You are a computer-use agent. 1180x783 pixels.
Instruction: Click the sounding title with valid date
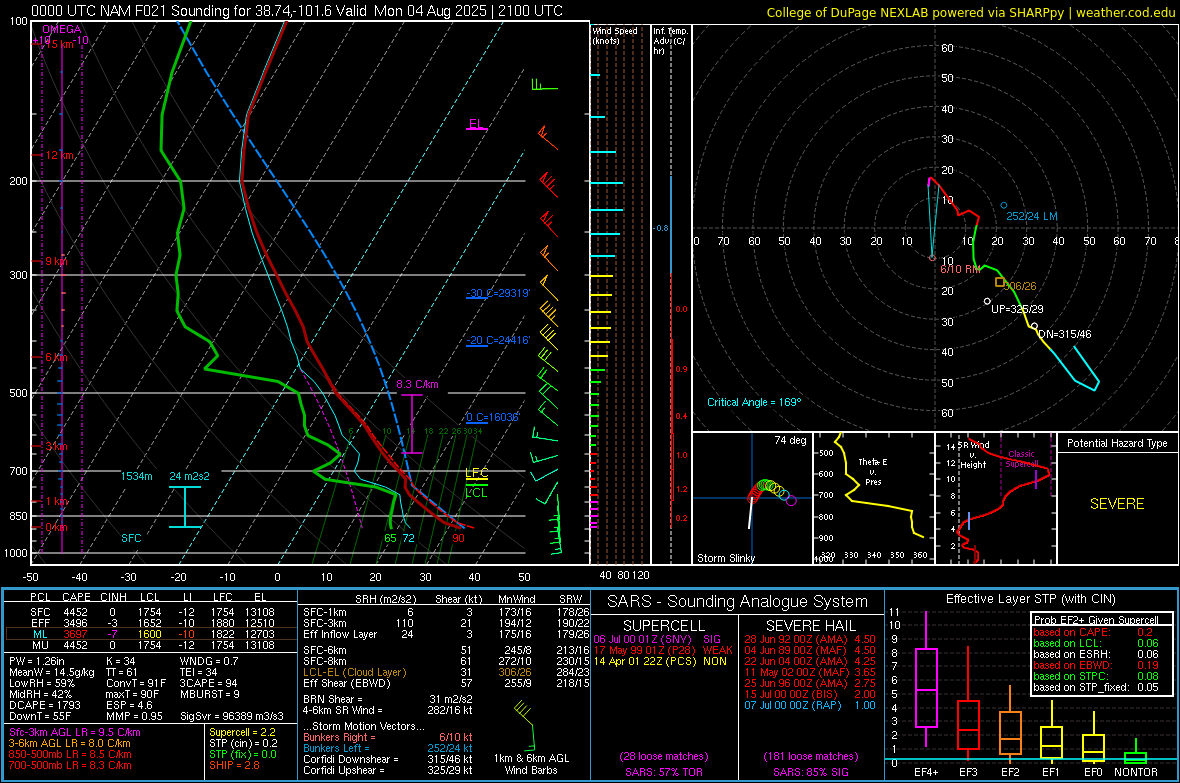point(297,11)
